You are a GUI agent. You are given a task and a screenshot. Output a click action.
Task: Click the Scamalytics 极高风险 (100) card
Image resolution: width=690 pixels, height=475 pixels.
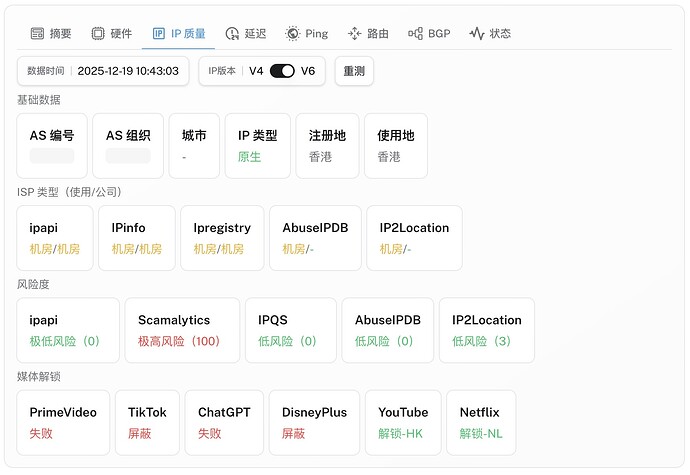182,330
